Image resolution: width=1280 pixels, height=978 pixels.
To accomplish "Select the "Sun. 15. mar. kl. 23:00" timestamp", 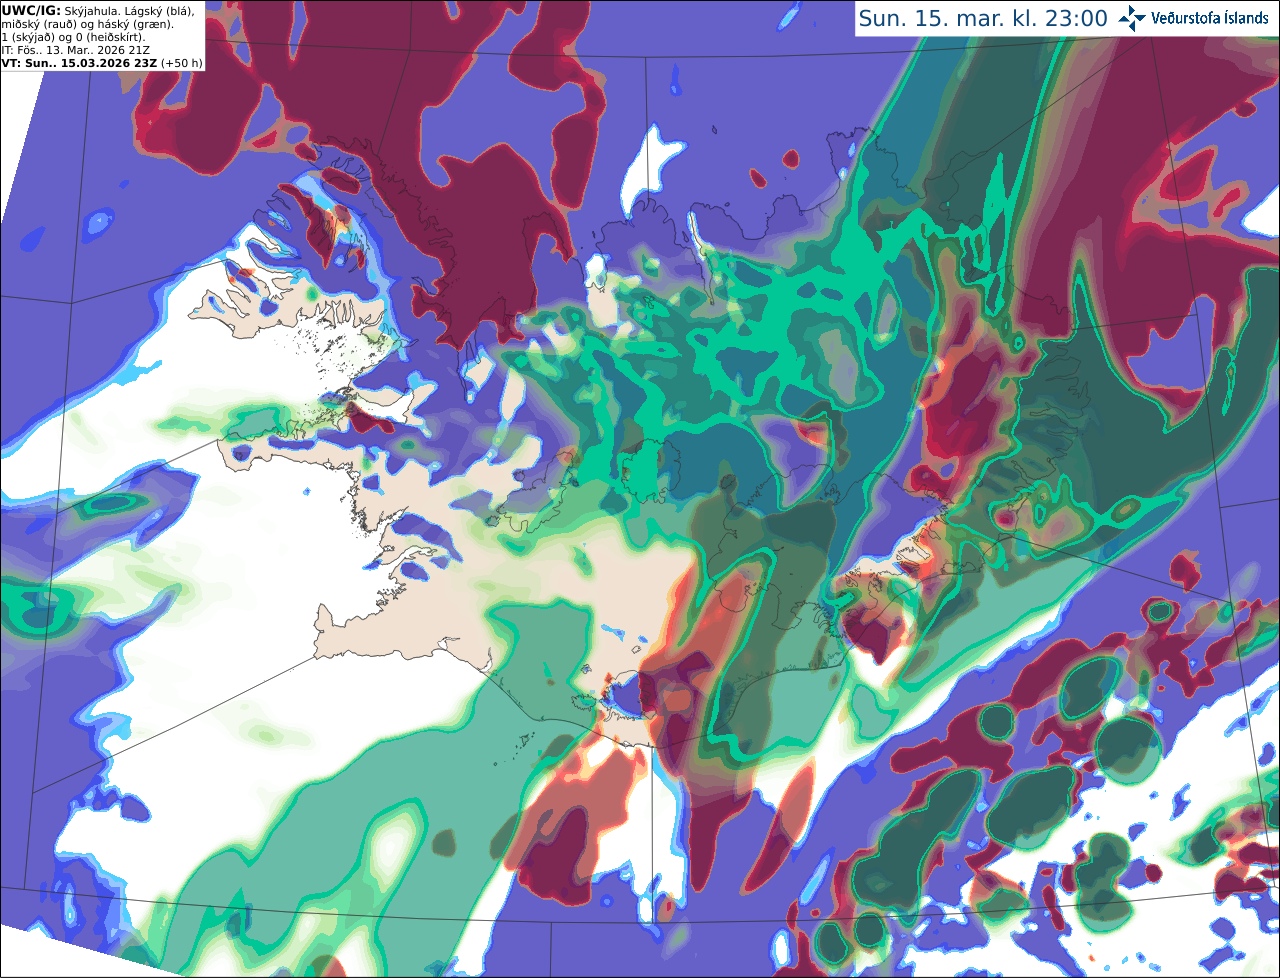I will (983, 18).
